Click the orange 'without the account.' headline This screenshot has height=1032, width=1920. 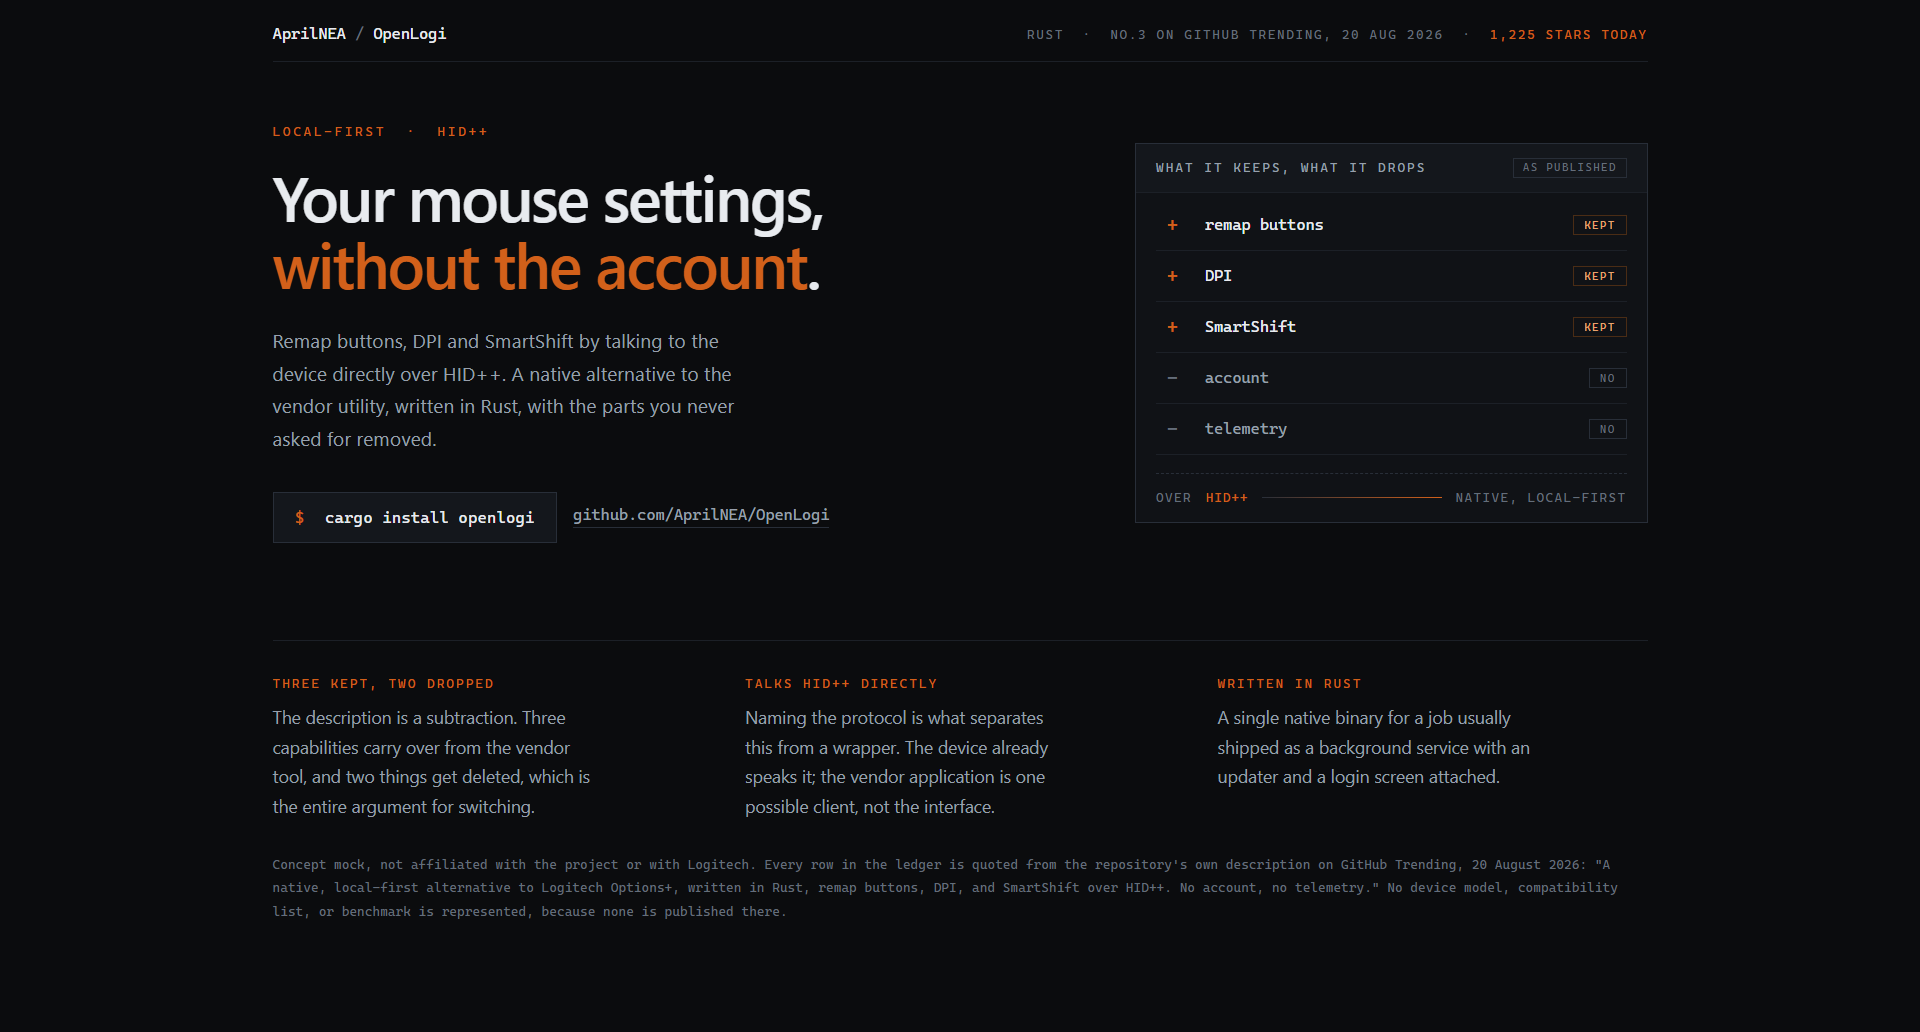[x=546, y=268]
